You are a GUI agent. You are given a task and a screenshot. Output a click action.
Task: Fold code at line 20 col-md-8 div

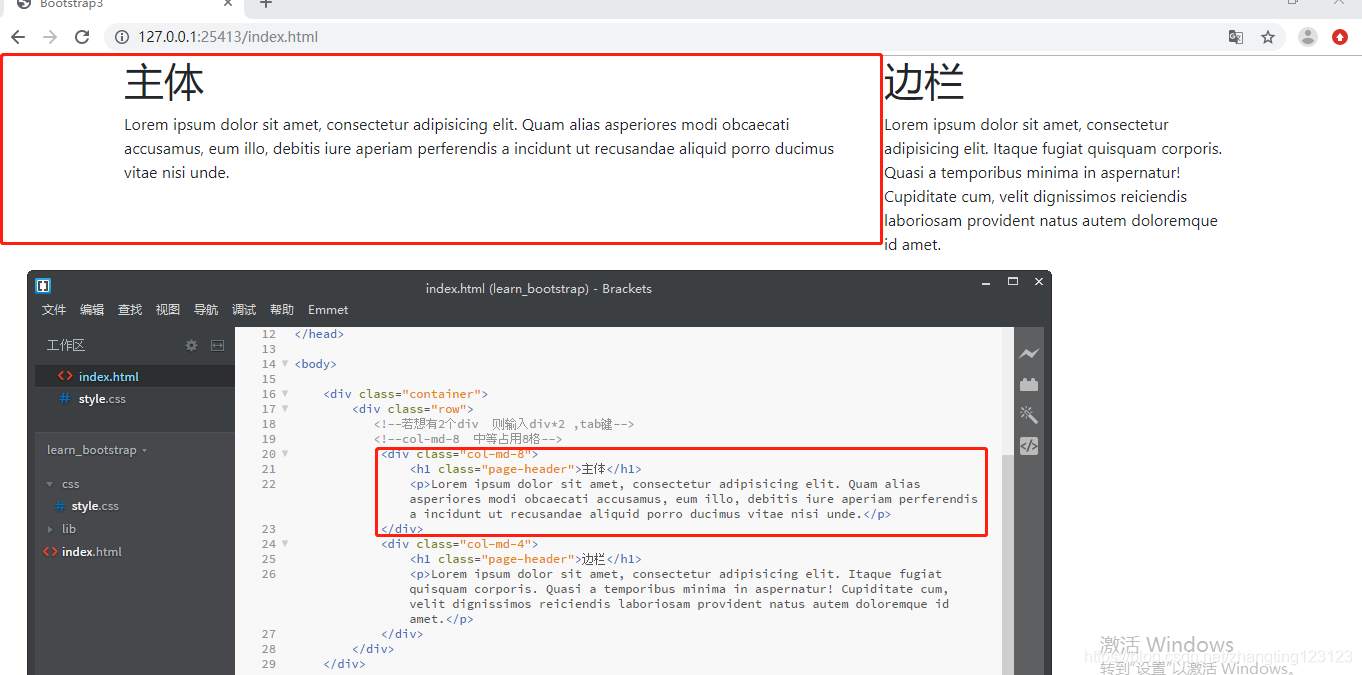click(285, 454)
